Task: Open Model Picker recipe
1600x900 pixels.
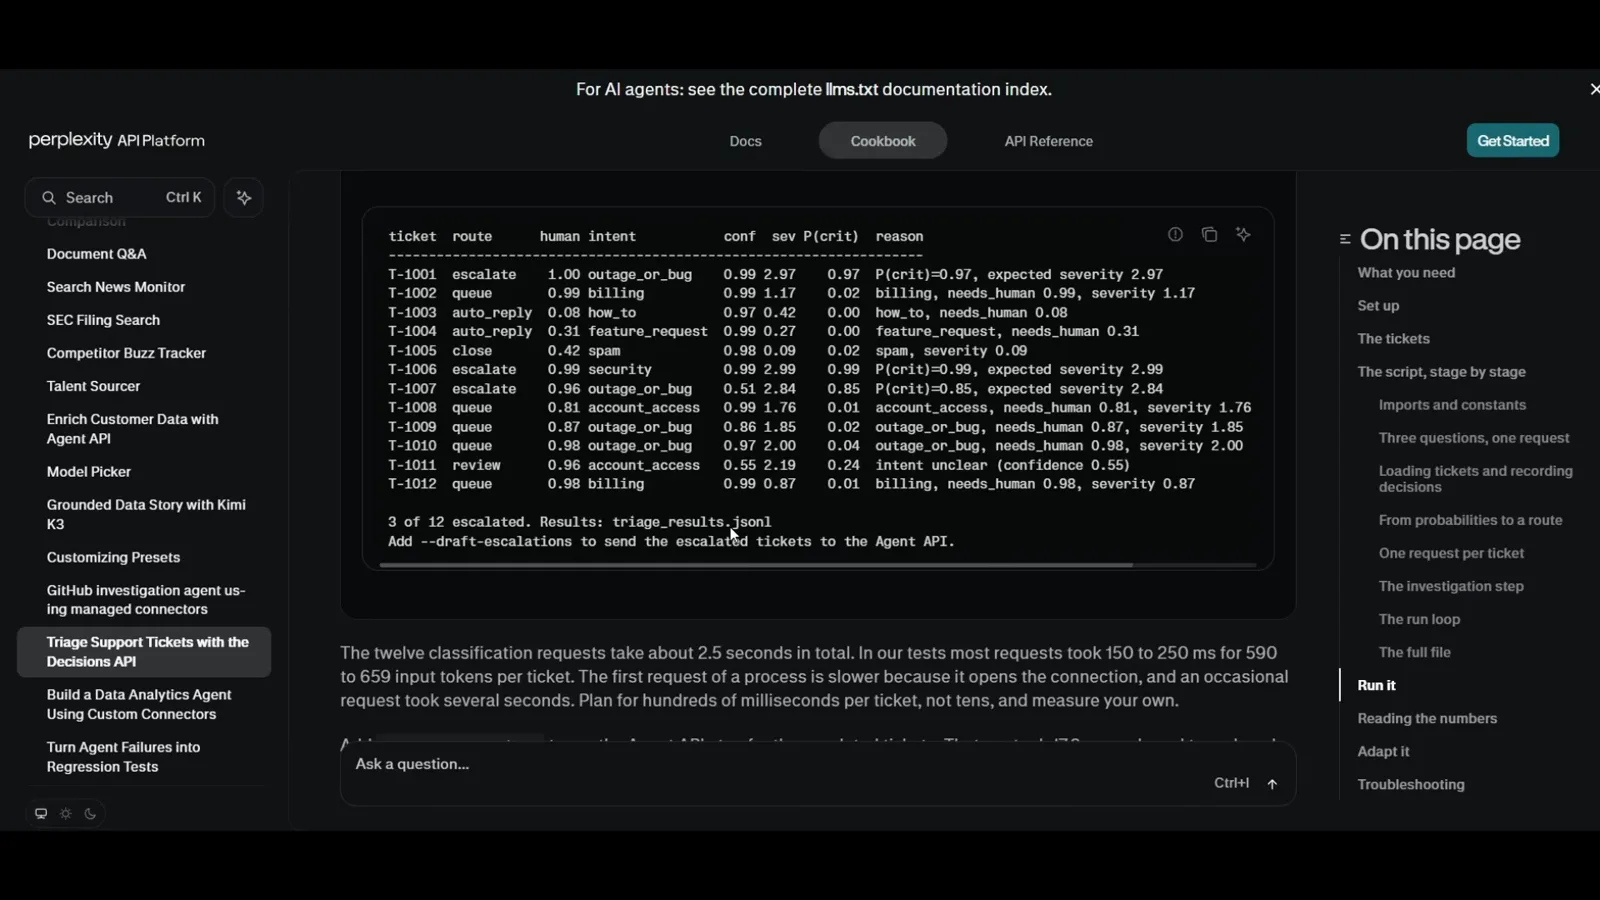Action: click(x=88, y=472)
